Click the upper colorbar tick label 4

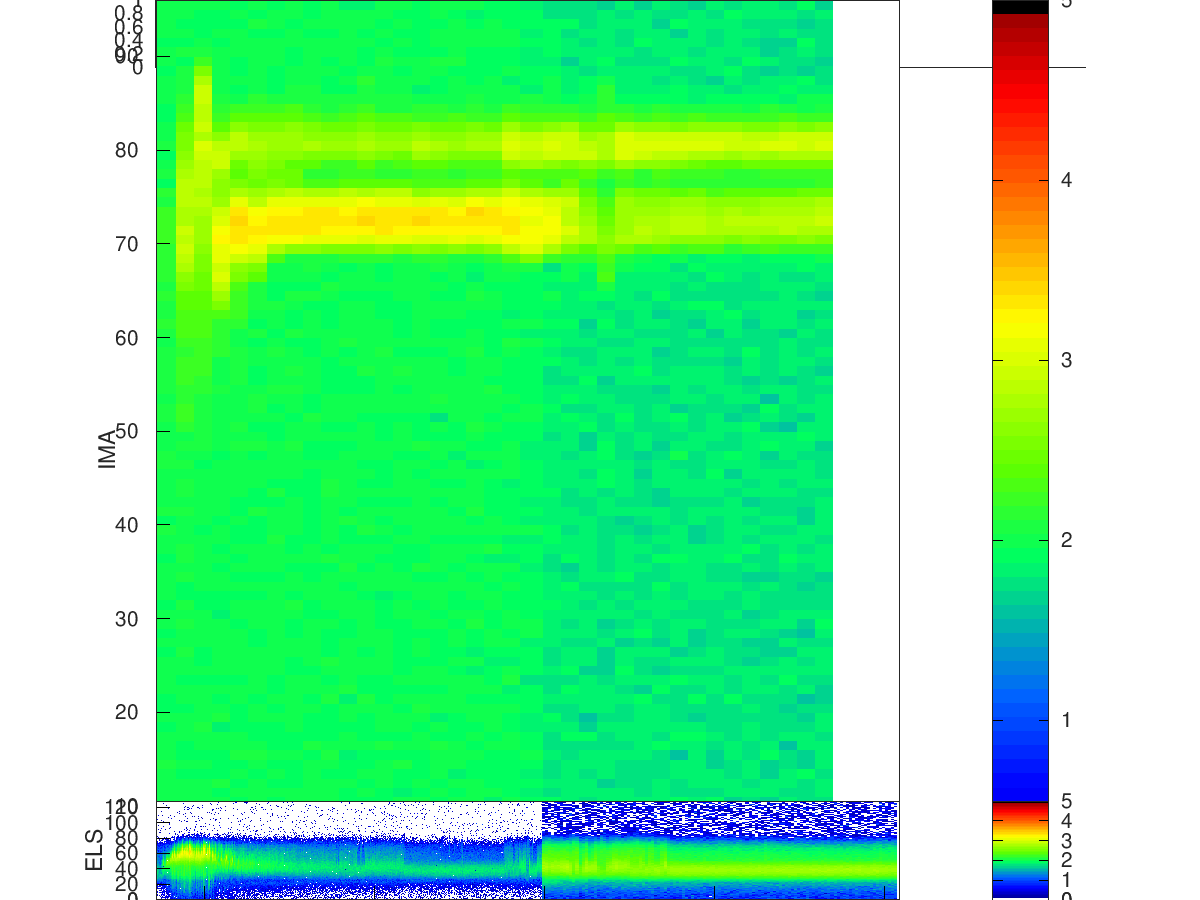1067,180
